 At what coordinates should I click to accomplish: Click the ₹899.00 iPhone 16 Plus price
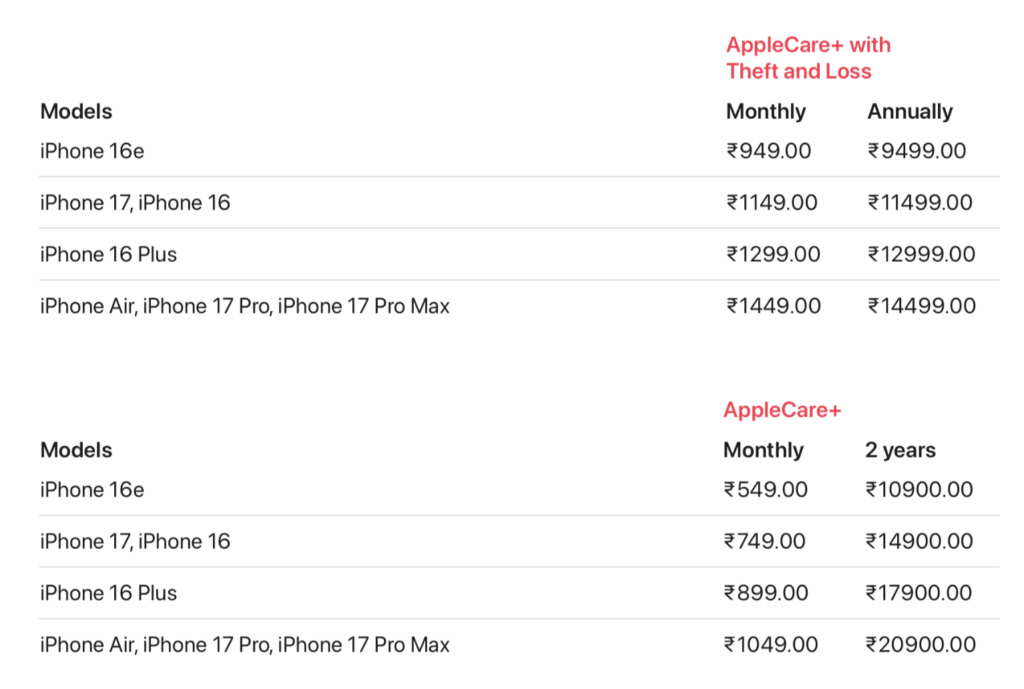766,593
